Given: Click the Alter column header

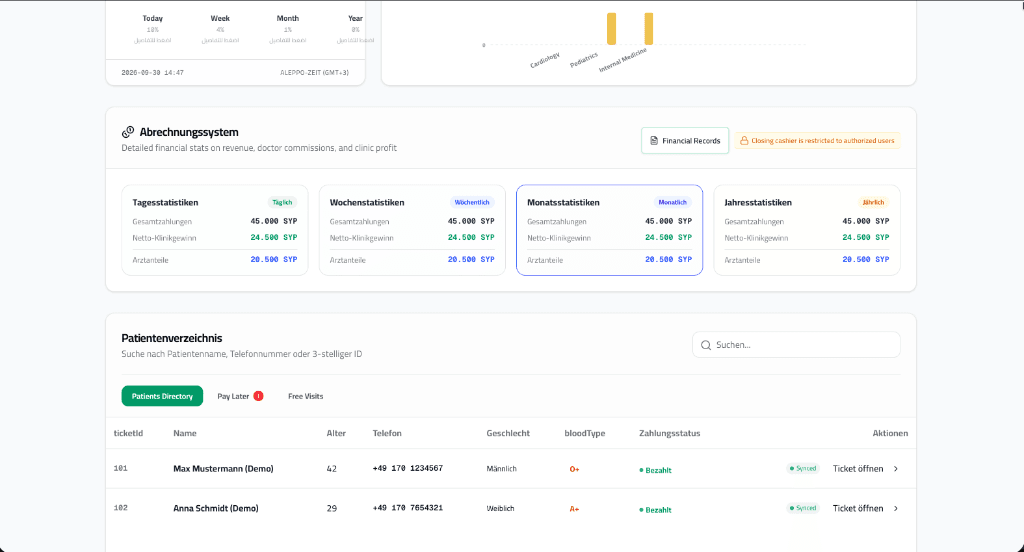Looking at the screenshot, I should tap(336, 433).
